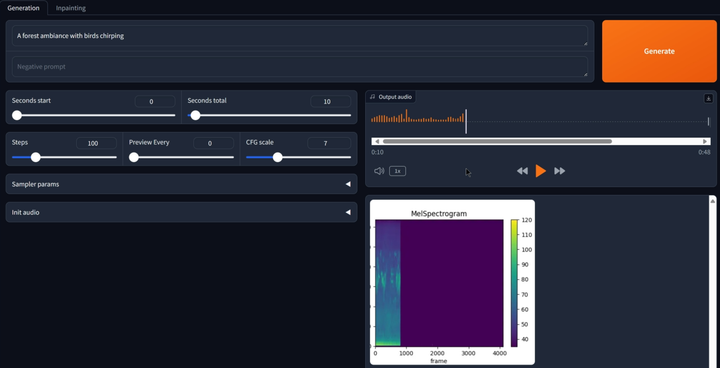Viewport: 720px width, 368px height.
Task: Click the Preview Every slider handle
Action: pyautogui.click(x=134, y=158)
